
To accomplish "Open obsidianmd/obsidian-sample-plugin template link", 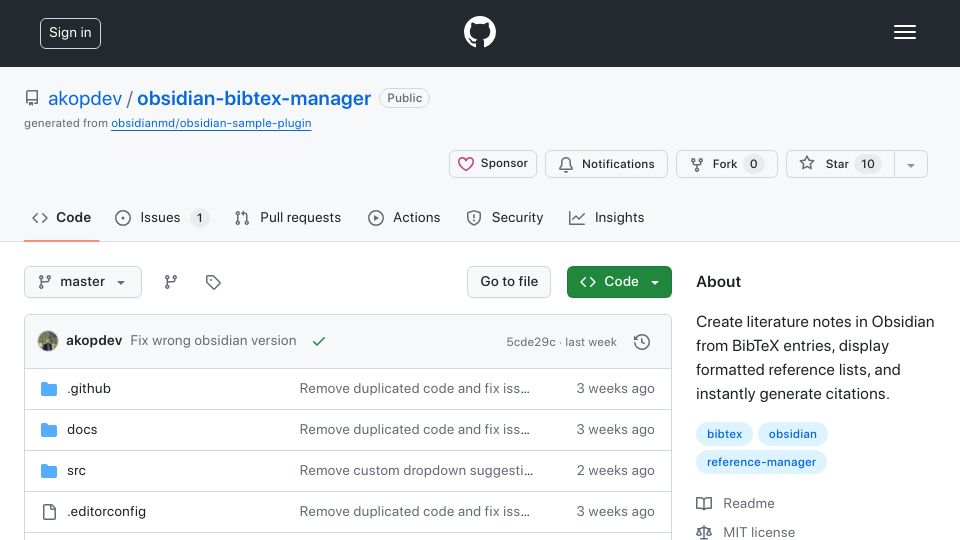I will click(x=211, y=123).
